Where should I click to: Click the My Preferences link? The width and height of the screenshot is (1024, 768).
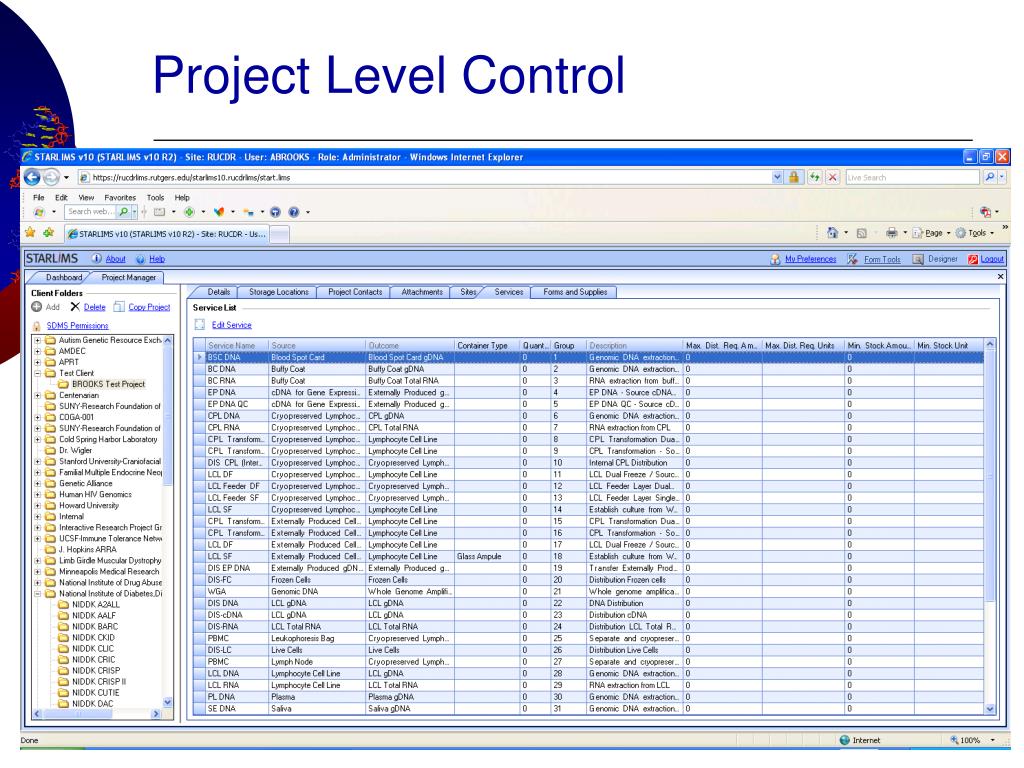810,259
